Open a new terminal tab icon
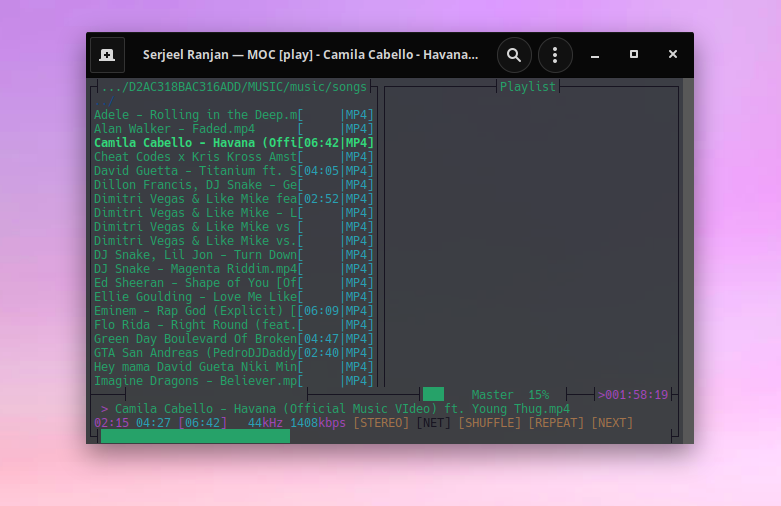781x506 pixels. tap(107, 55)
